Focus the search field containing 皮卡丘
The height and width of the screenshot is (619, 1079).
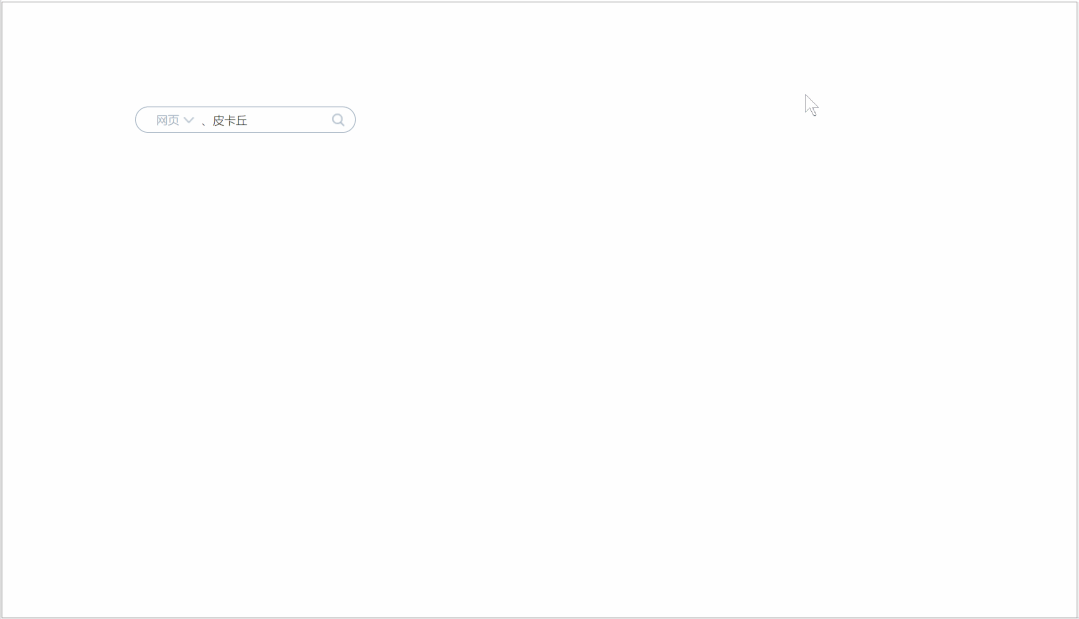click(264, 120)
